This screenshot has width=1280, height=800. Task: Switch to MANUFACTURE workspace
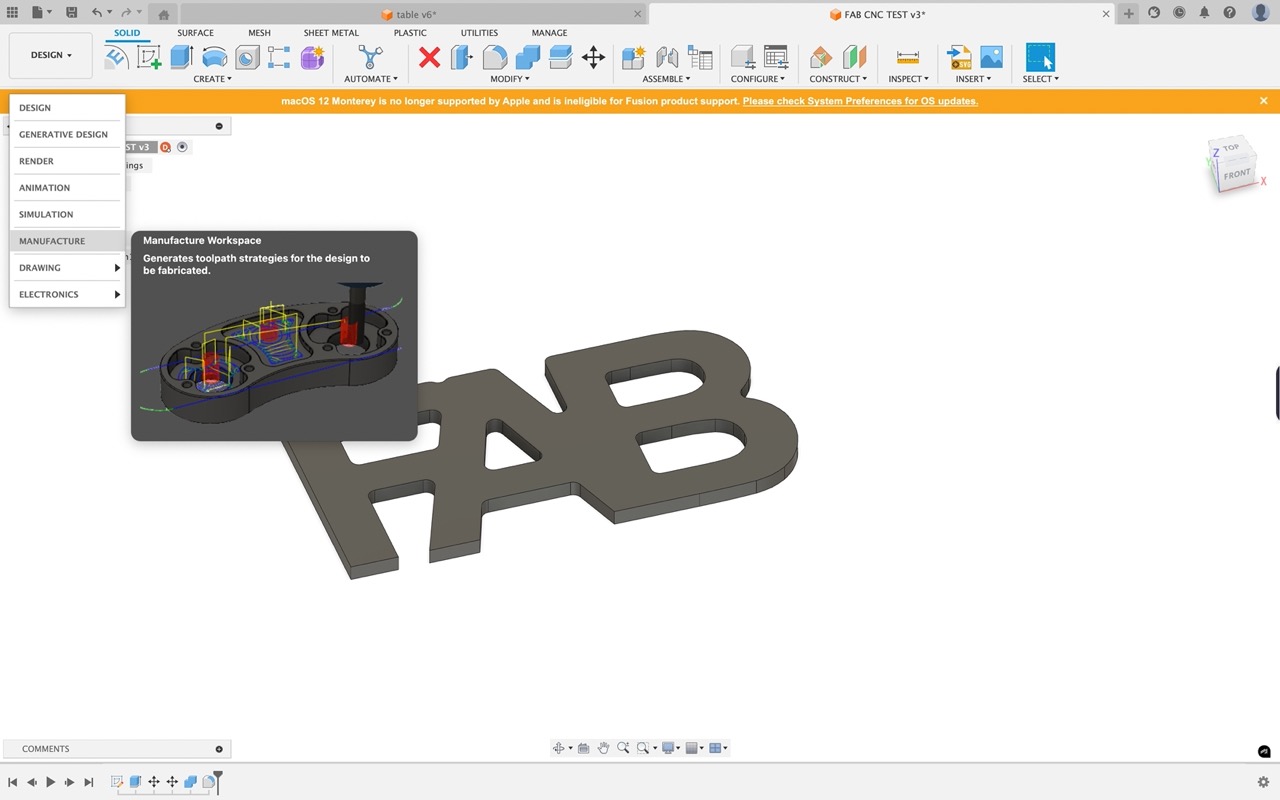(67, 241)
